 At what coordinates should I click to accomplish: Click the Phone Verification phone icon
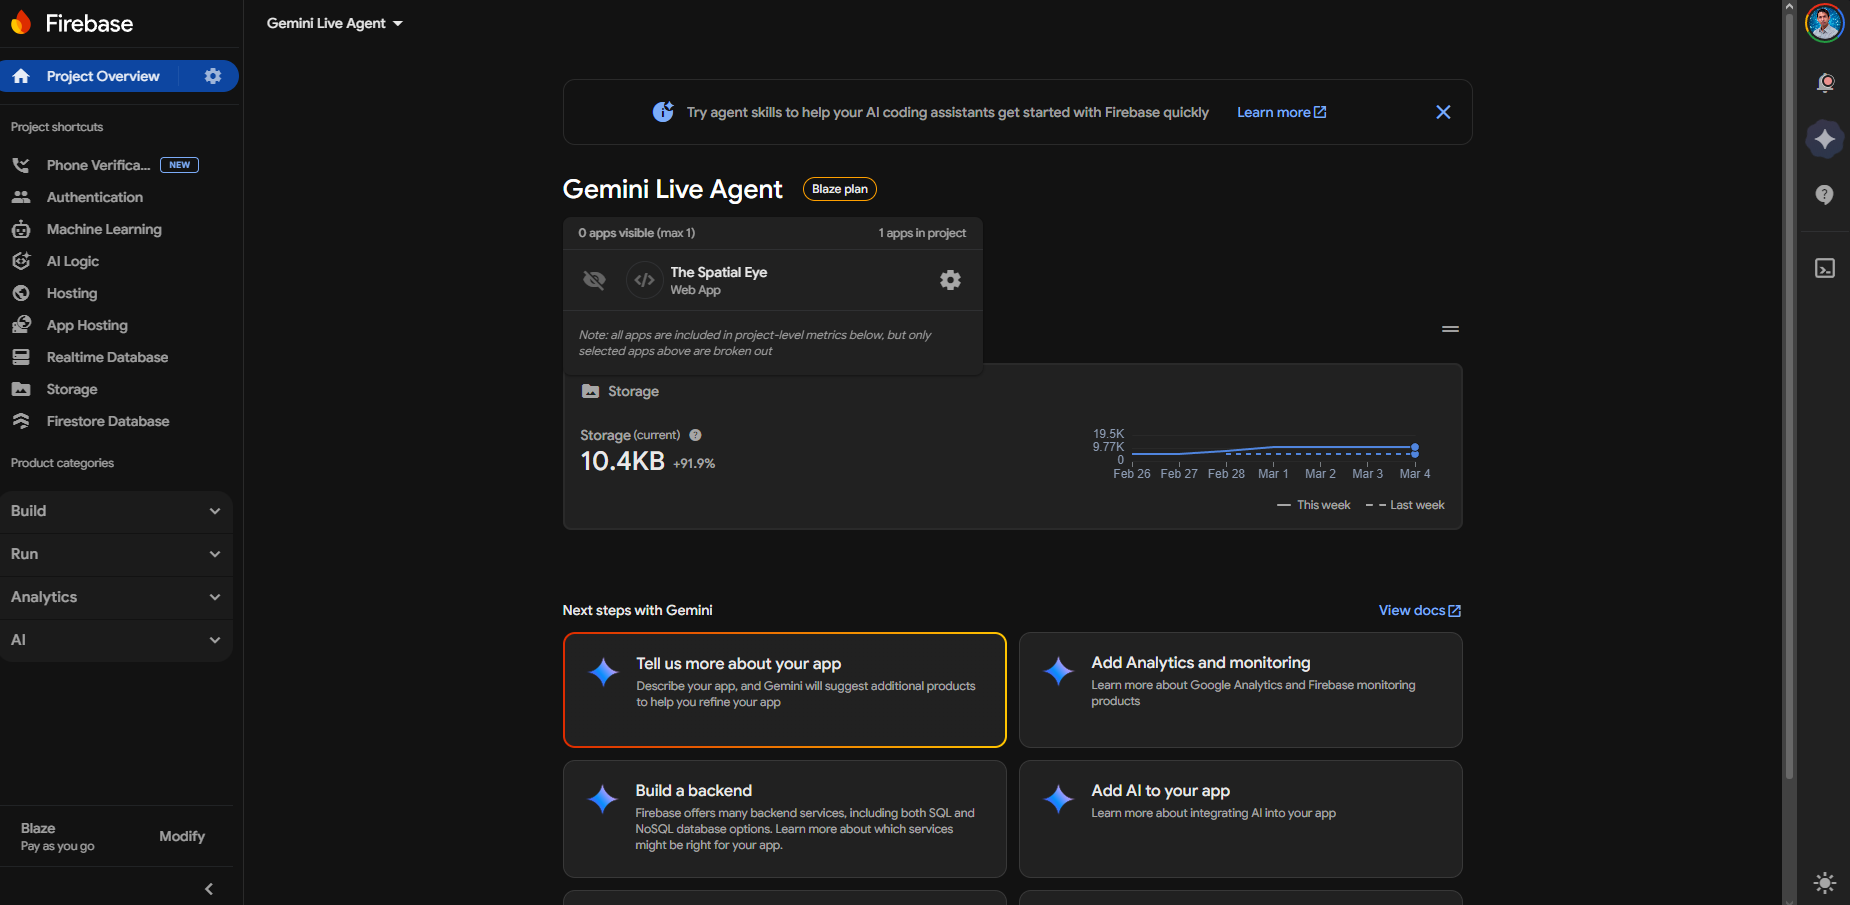pyautogui.click(x=21, y=165)
